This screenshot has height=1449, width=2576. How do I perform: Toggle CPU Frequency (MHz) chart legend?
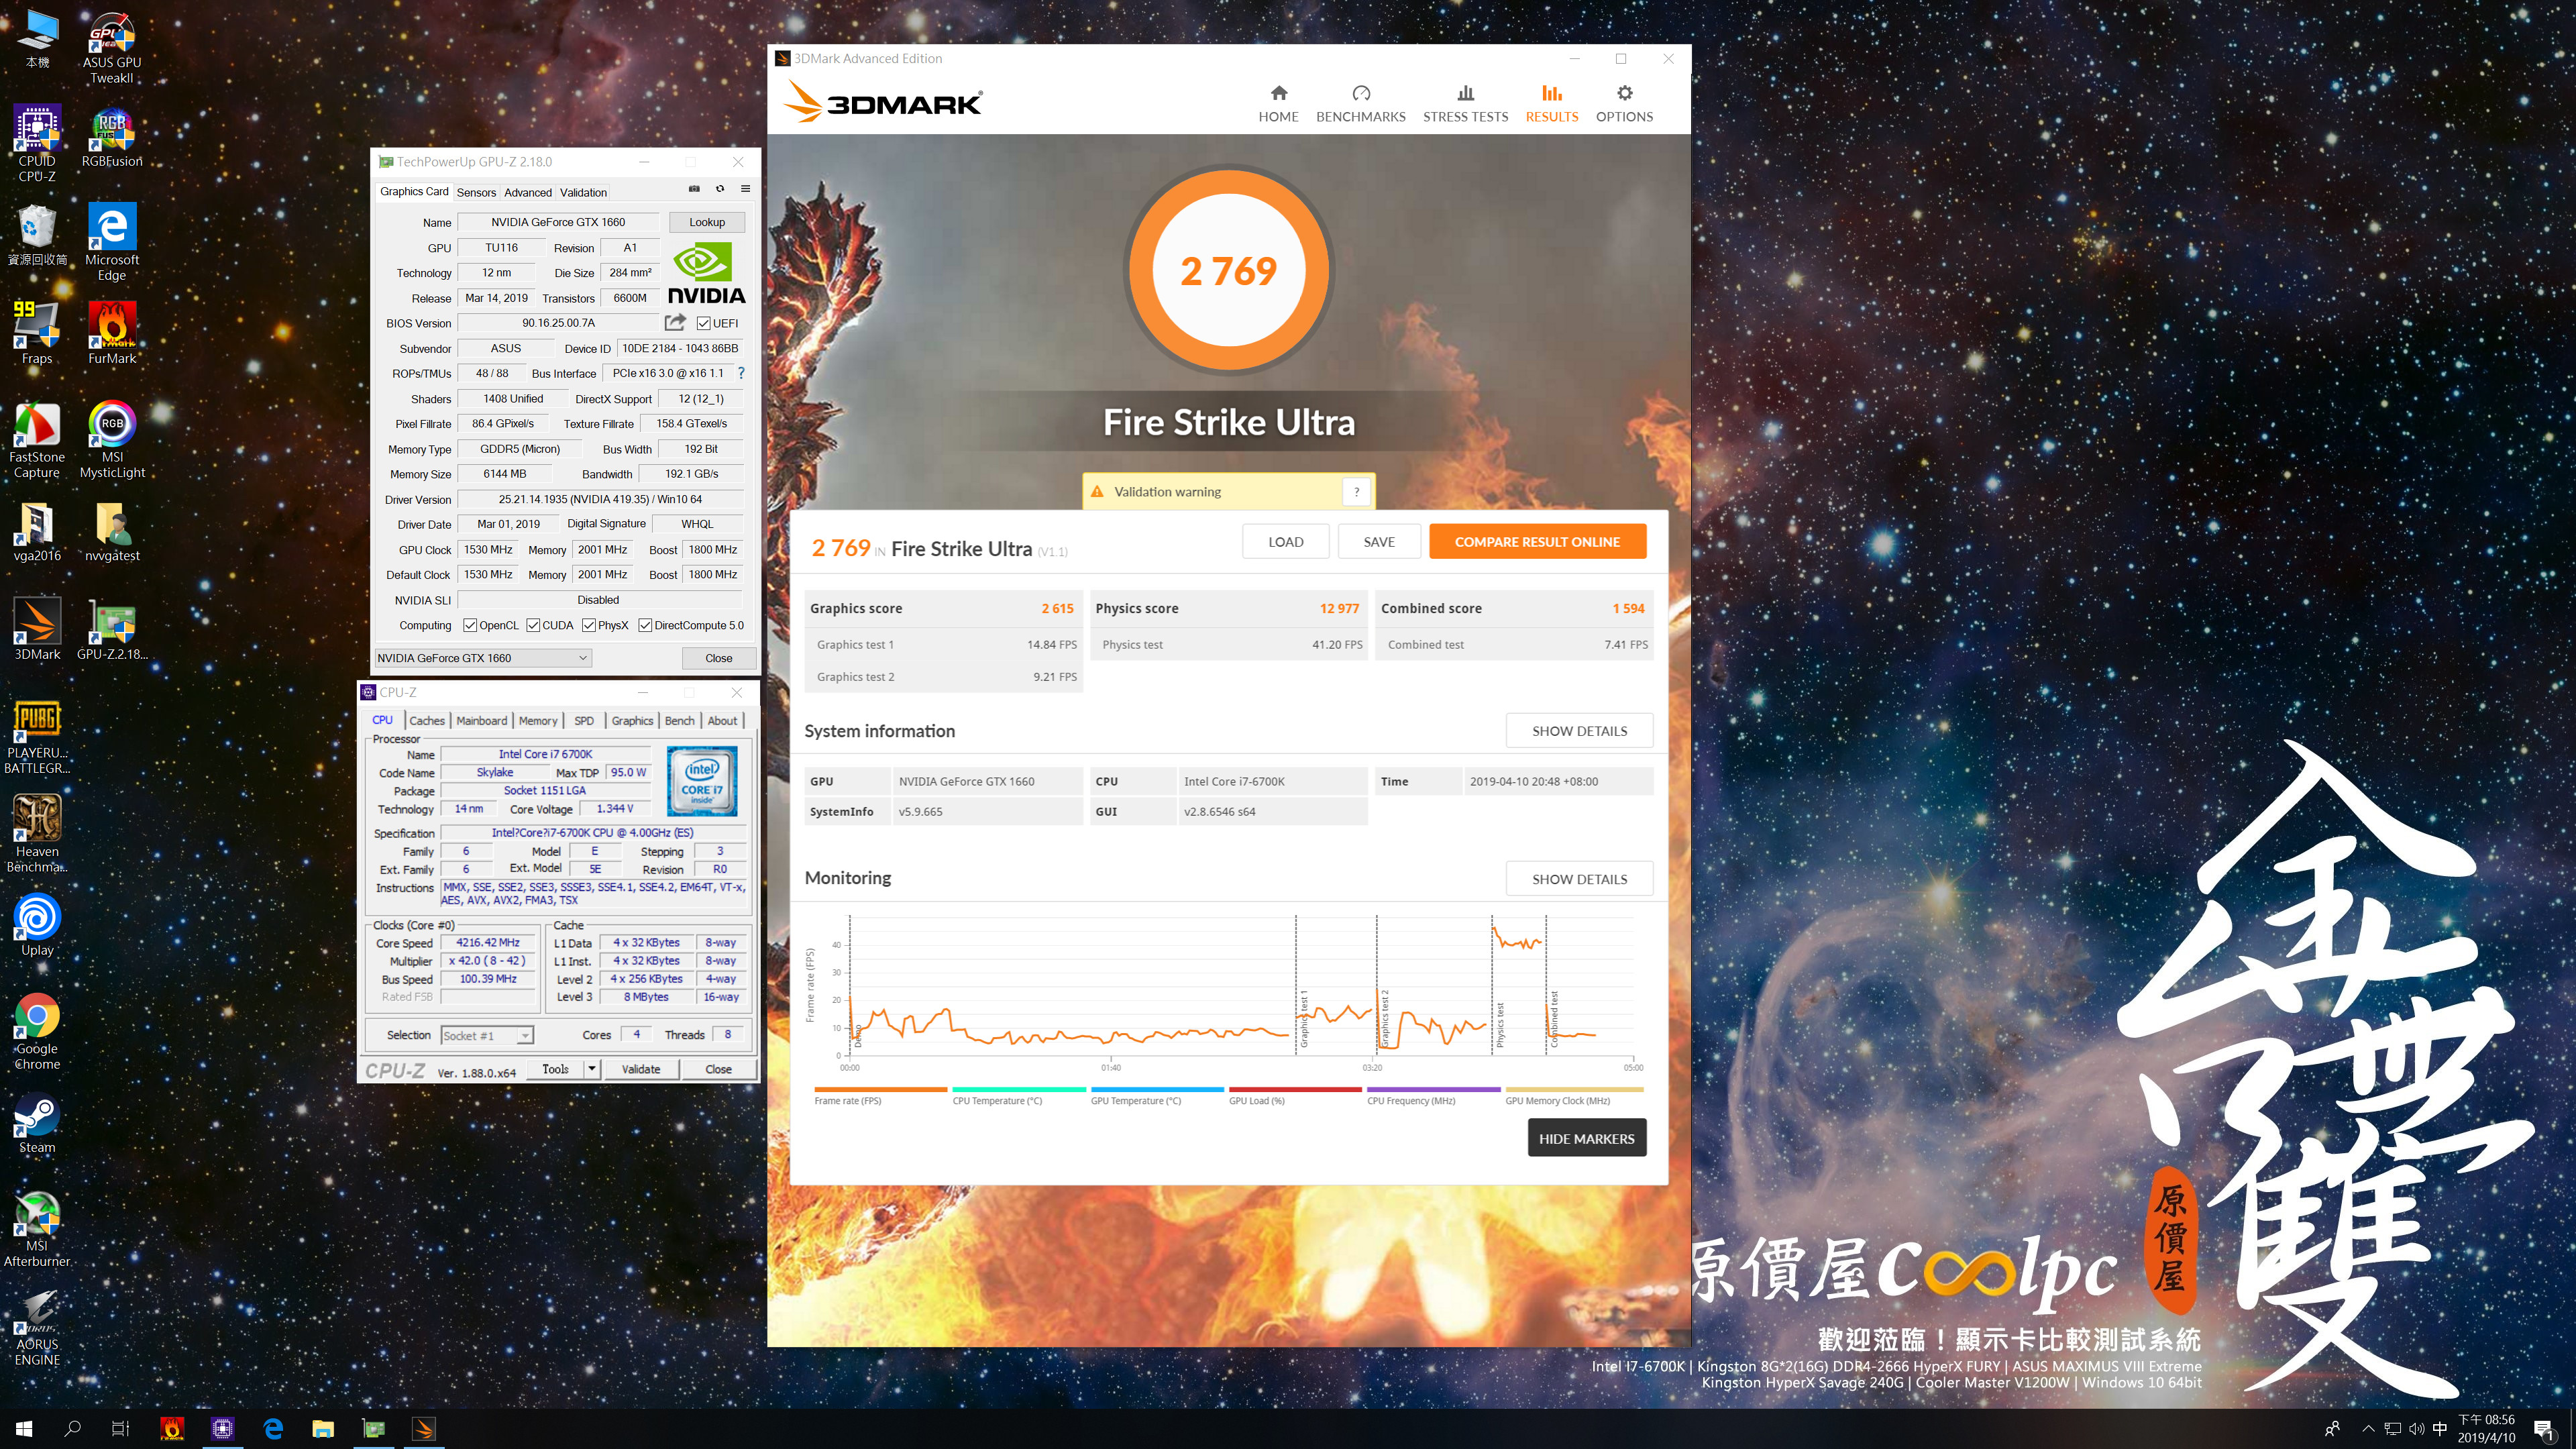click(x=1433, y=1096)
